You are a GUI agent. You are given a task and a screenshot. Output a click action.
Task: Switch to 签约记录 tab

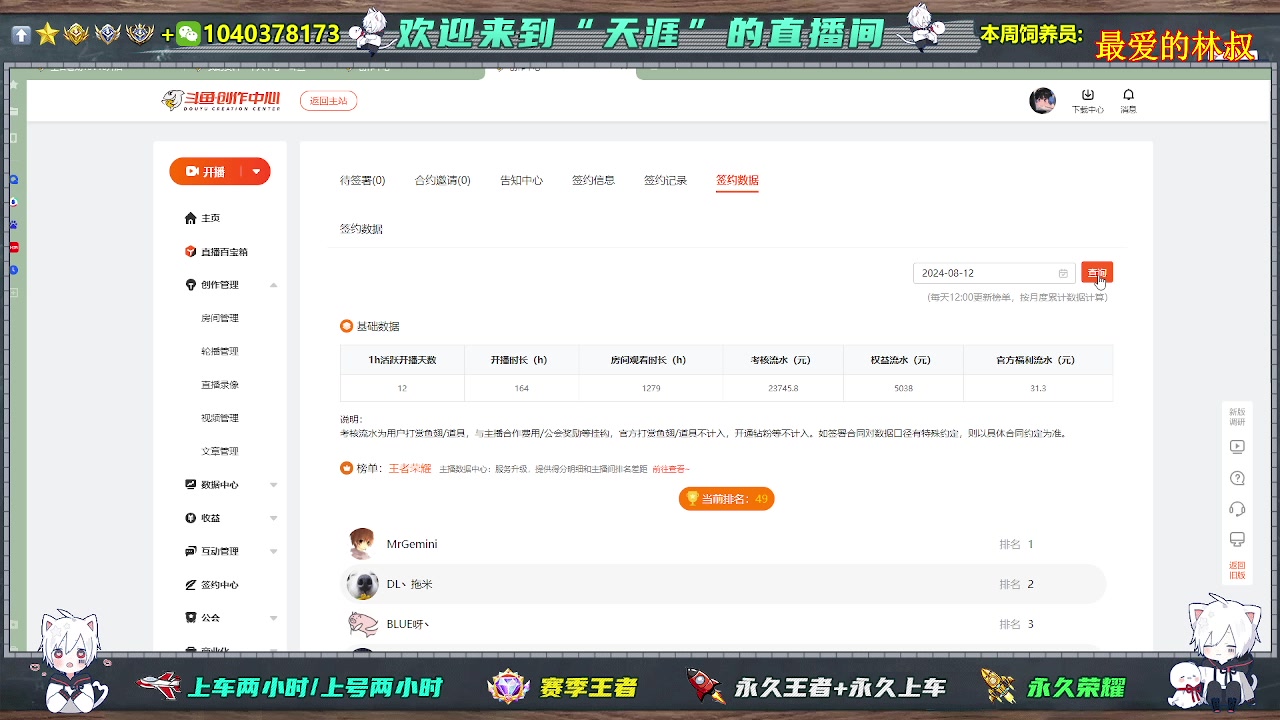[665, 181]
